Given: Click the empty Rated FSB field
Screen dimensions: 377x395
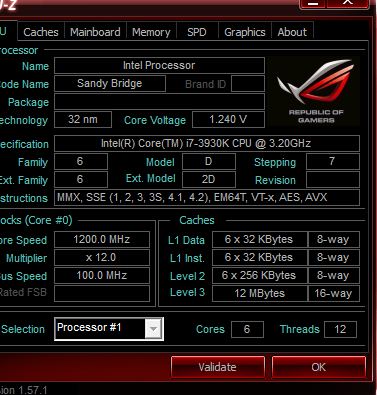Looking at the screenshot, I should click(x=102, y=293).
